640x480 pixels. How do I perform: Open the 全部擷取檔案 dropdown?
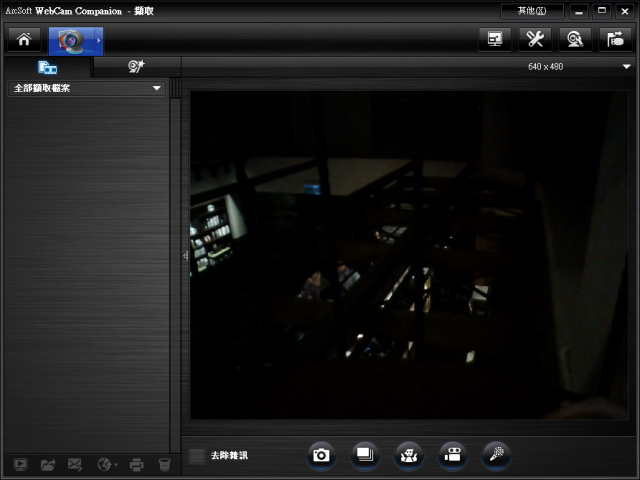click(87, 88)
